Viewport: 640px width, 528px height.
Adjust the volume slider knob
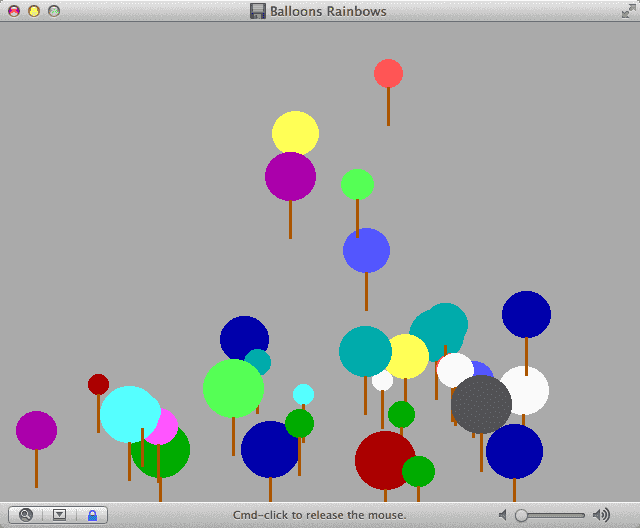(x=521, y=515)
